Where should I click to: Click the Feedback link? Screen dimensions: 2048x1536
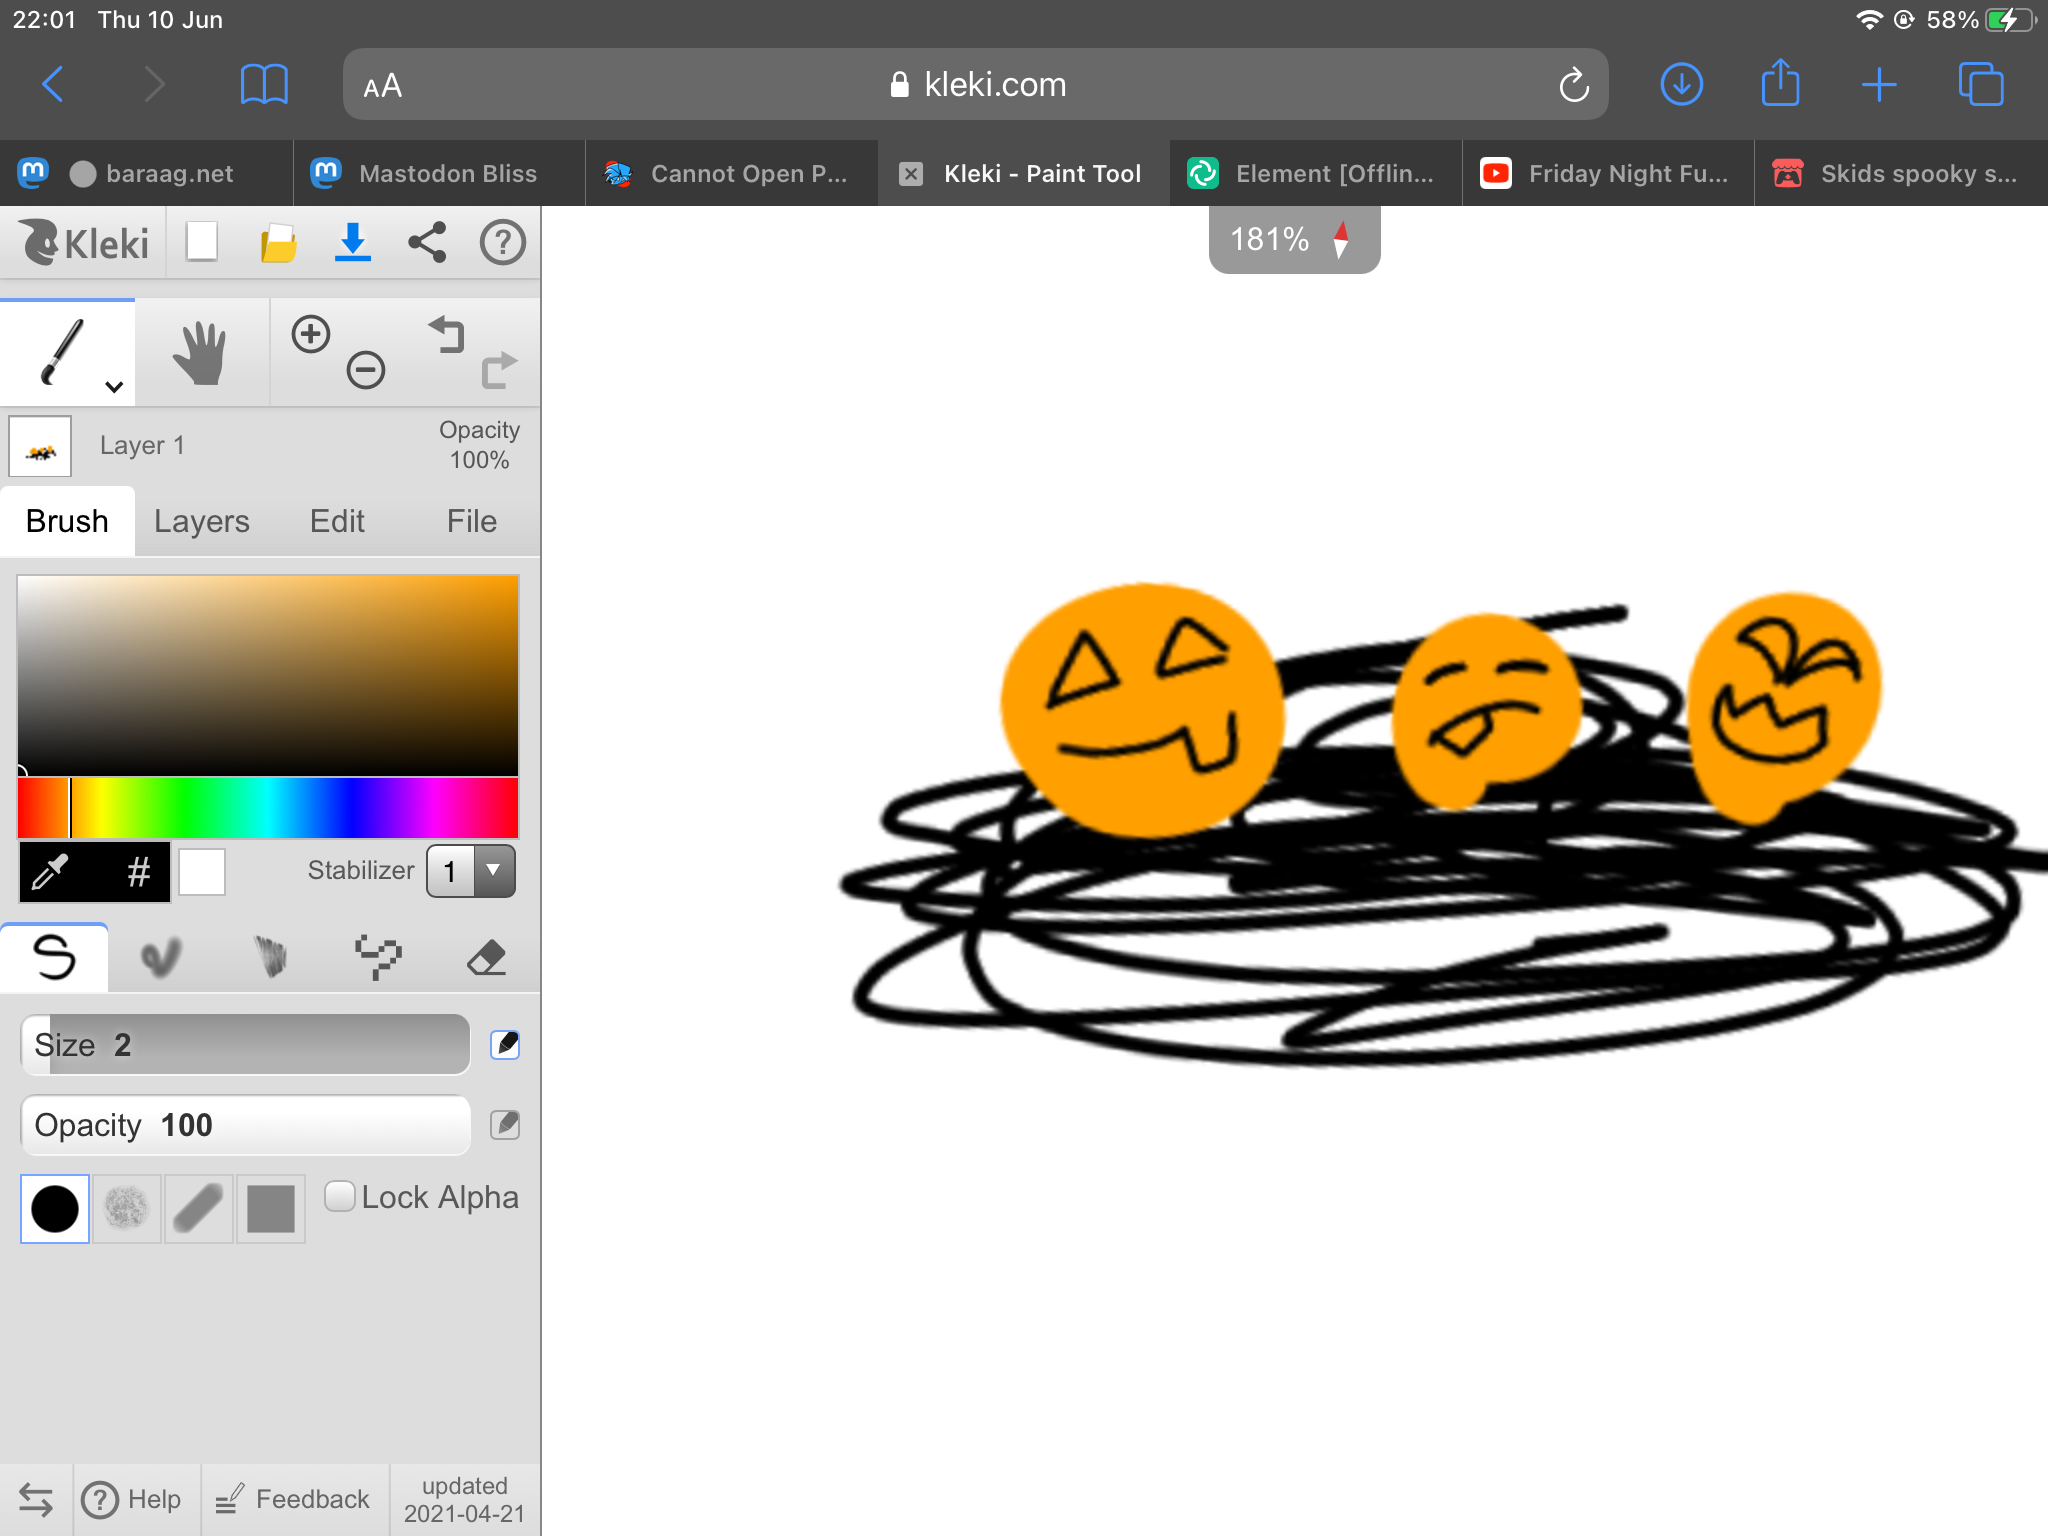[293, 1499]
